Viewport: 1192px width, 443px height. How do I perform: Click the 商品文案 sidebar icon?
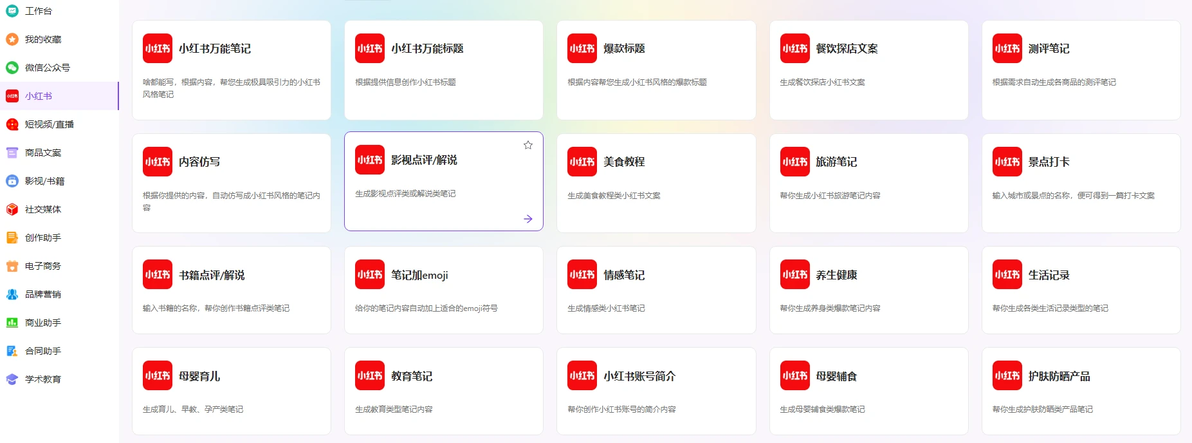[x=12, y=153]
